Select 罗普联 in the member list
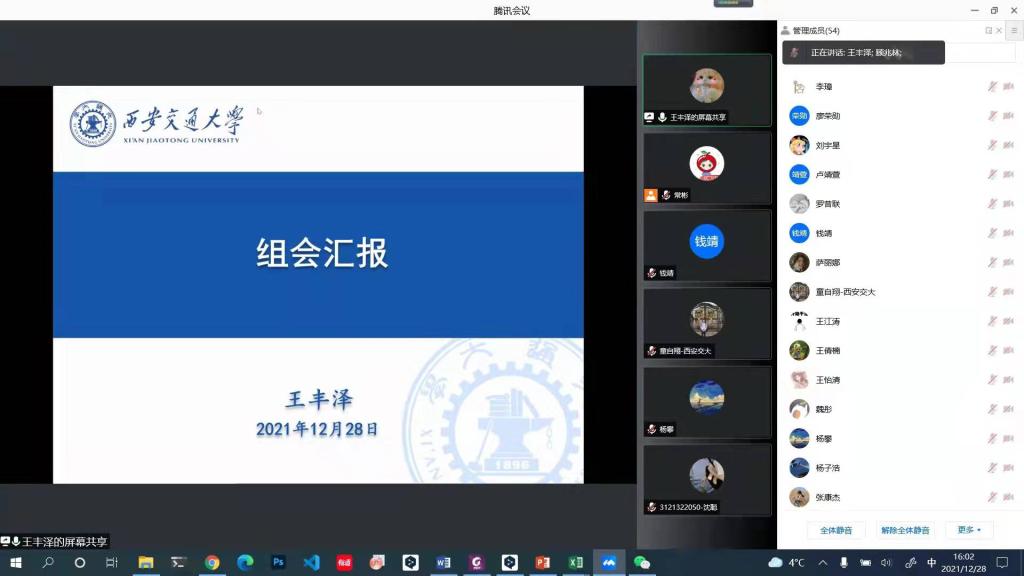 click(828, 204)
